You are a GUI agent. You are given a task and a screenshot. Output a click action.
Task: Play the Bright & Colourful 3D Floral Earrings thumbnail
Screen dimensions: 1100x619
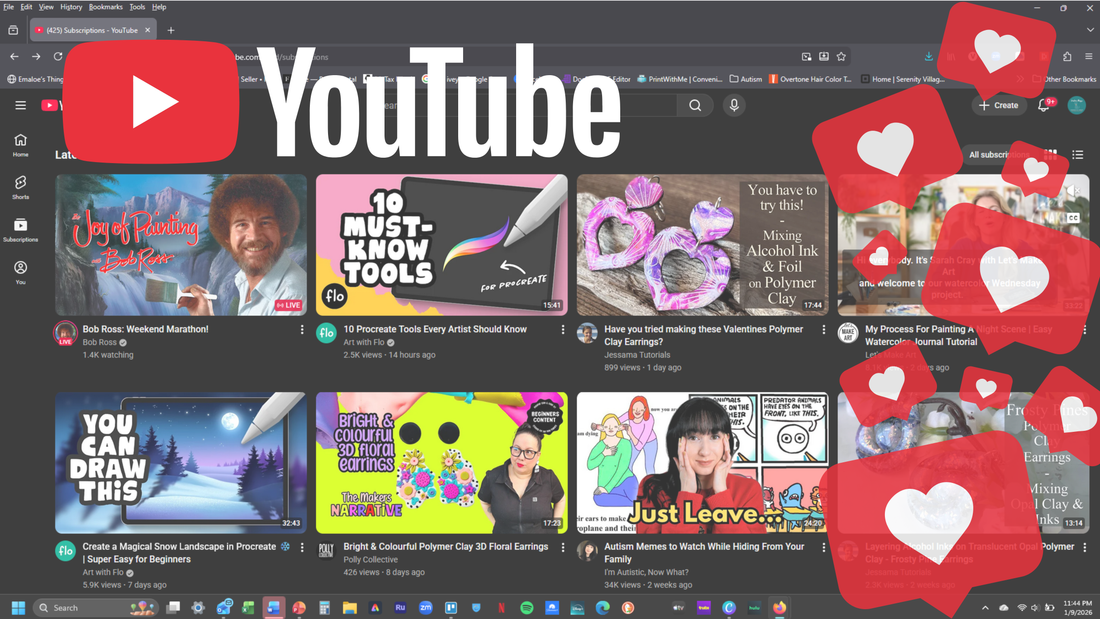tap(441, 462)
